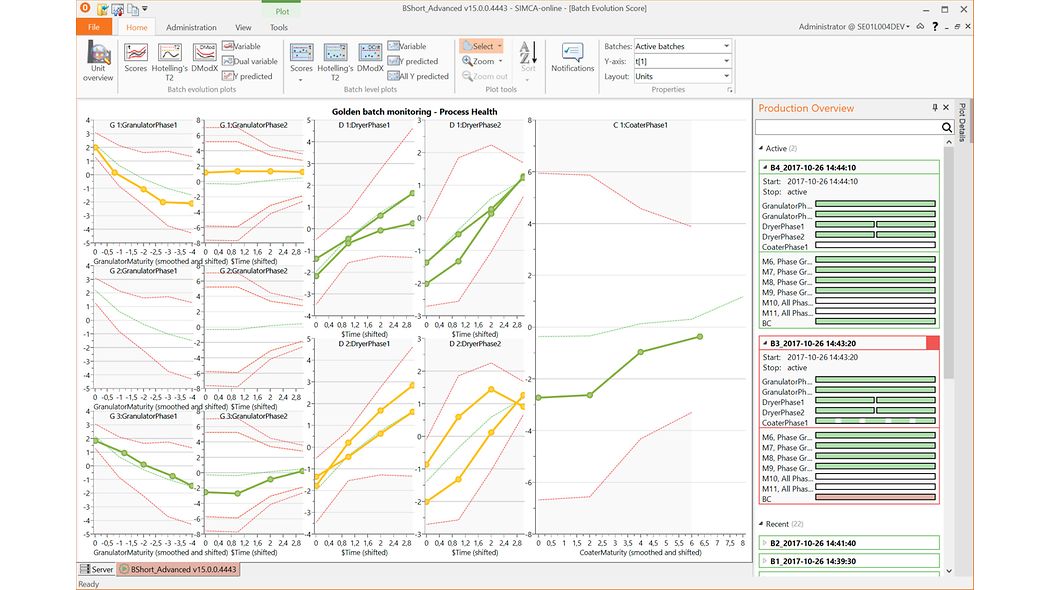This screenshot has height=590, width=1050.
Task: Click the red alert square on B3 batch
Action: [x=933, y=343]
